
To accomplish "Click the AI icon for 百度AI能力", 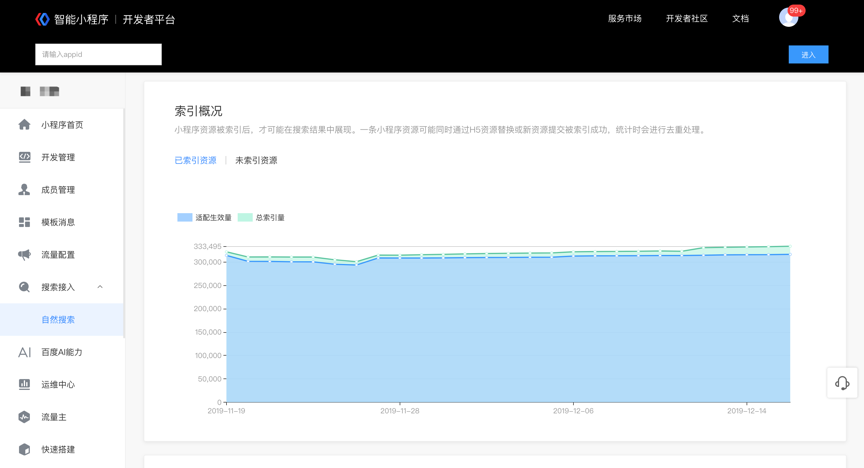I will click(x=24, y=352).
